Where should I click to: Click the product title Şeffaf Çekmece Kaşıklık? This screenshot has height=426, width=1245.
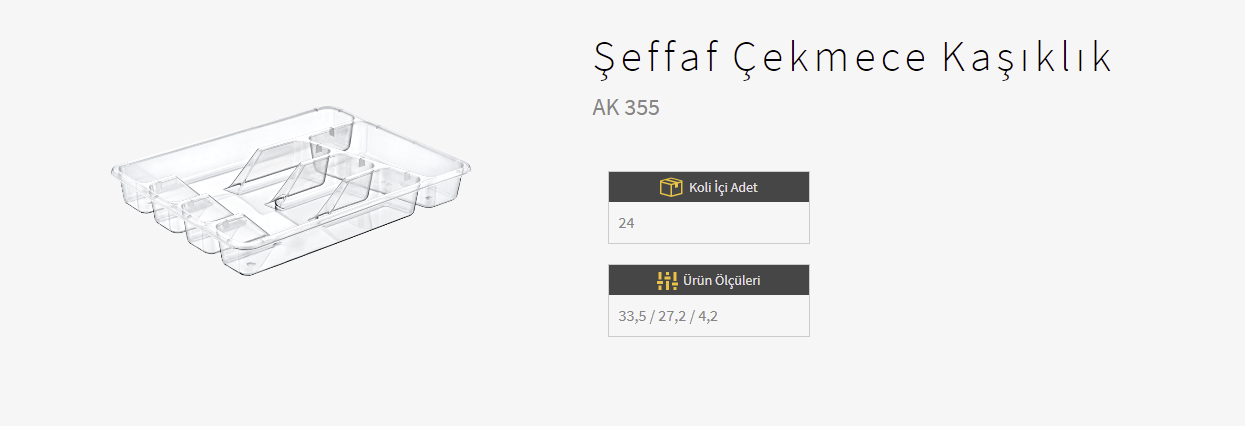pos(852,58)
